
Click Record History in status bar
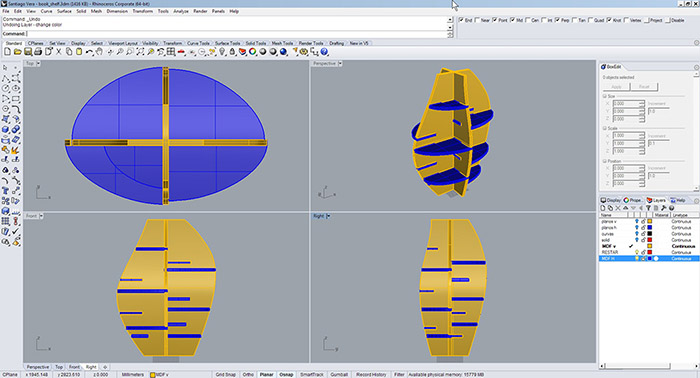click(x=371, y=374)
